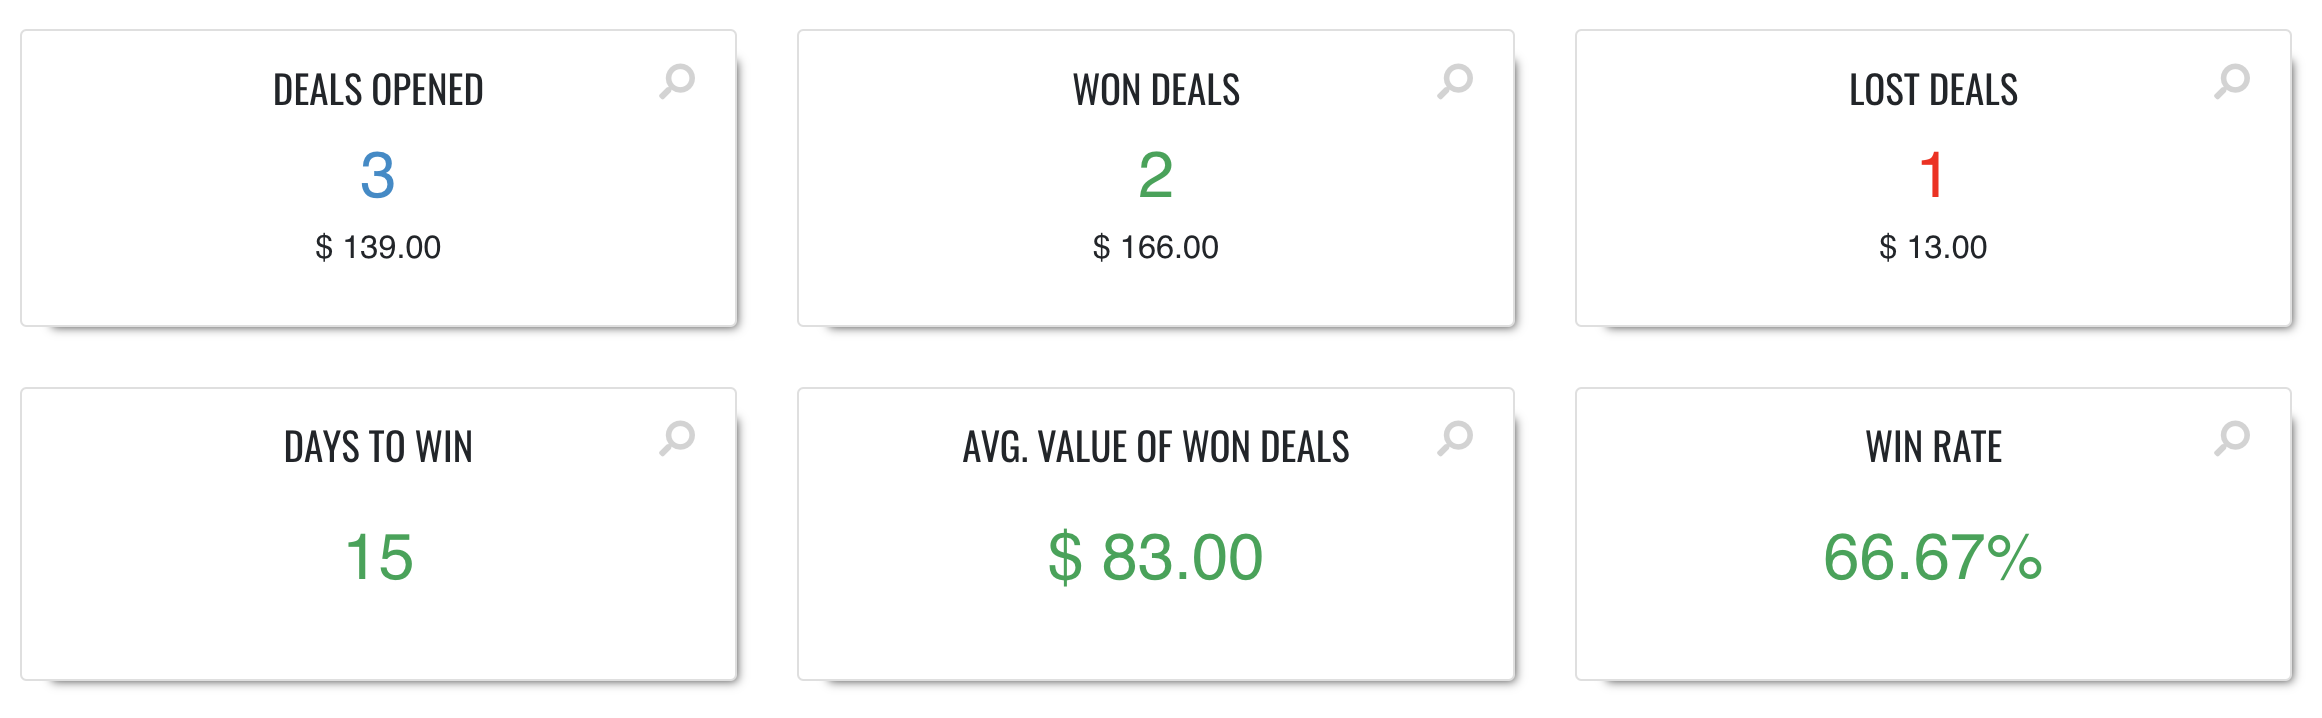The width and height of the screenshot is (2322, 718).
Task: Click the DEALS OPENED card title
Action: (x=378, y=90)
